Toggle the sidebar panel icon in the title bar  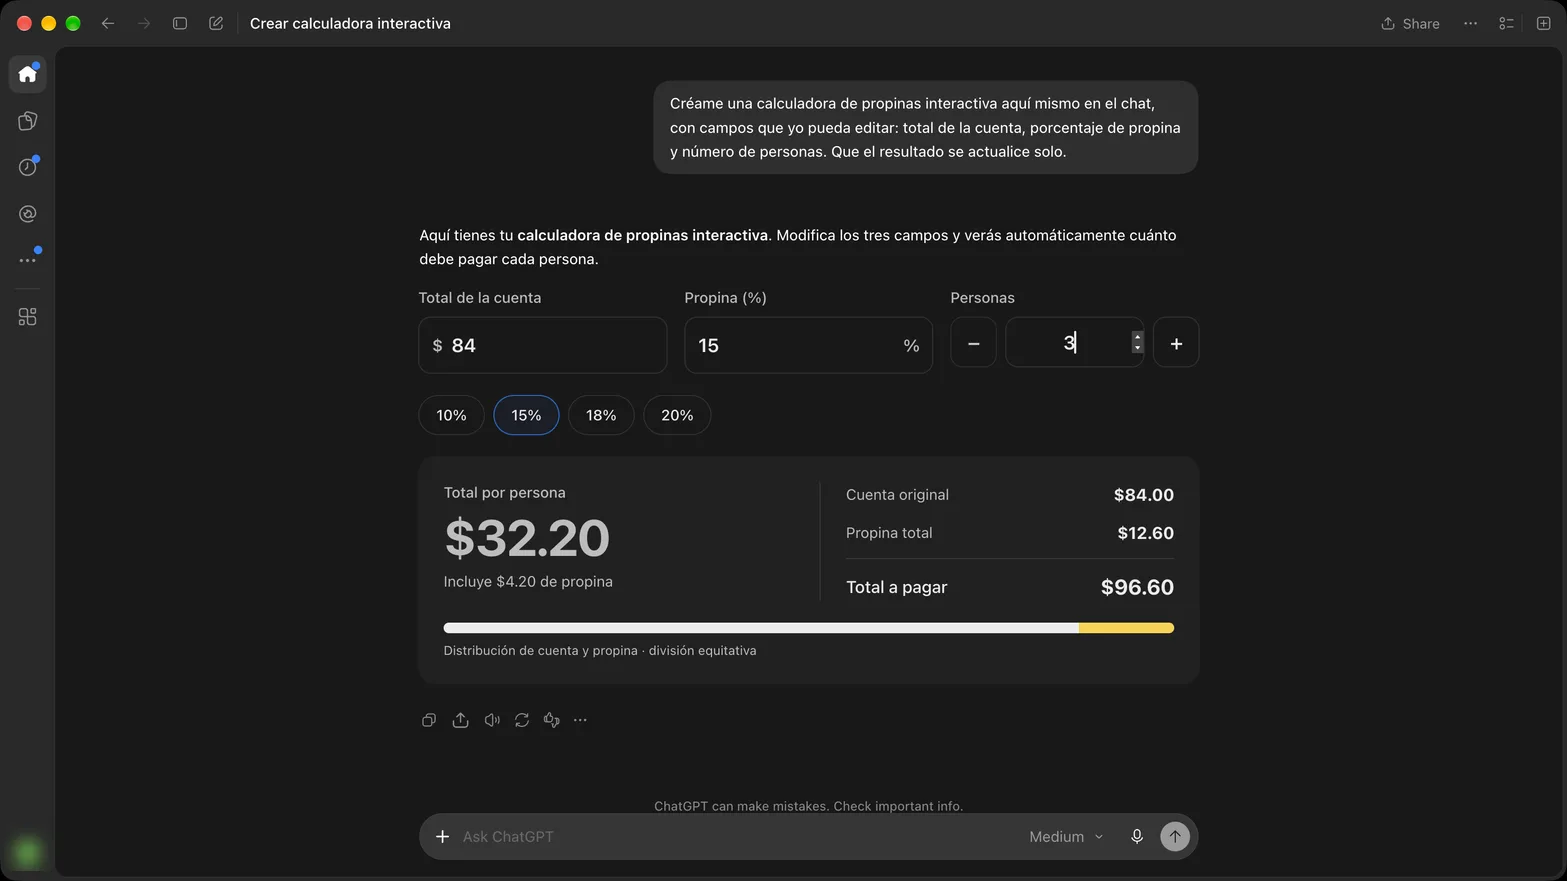[180, 23]
